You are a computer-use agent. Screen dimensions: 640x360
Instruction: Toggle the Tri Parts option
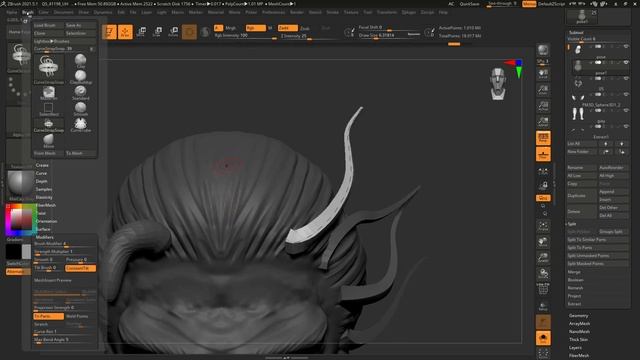pyautogui.click(x=49, y=316)
